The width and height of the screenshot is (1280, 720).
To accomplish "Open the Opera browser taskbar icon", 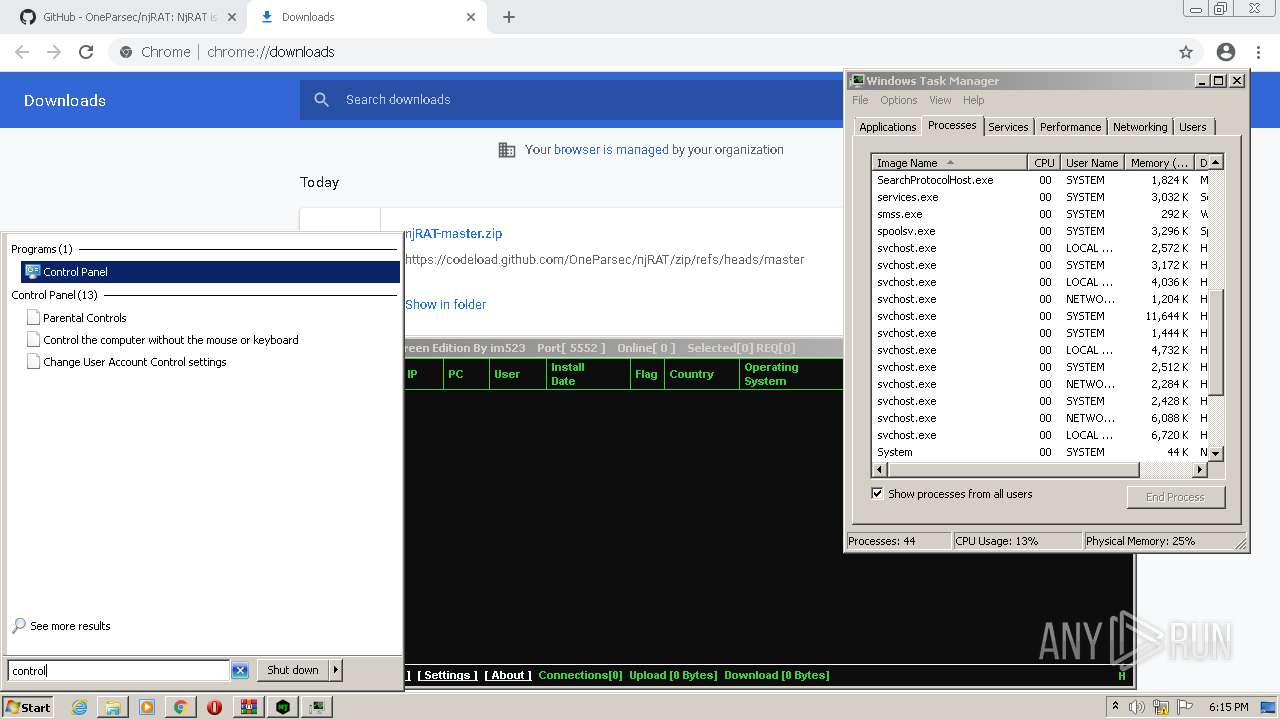I will pos(214,707).
